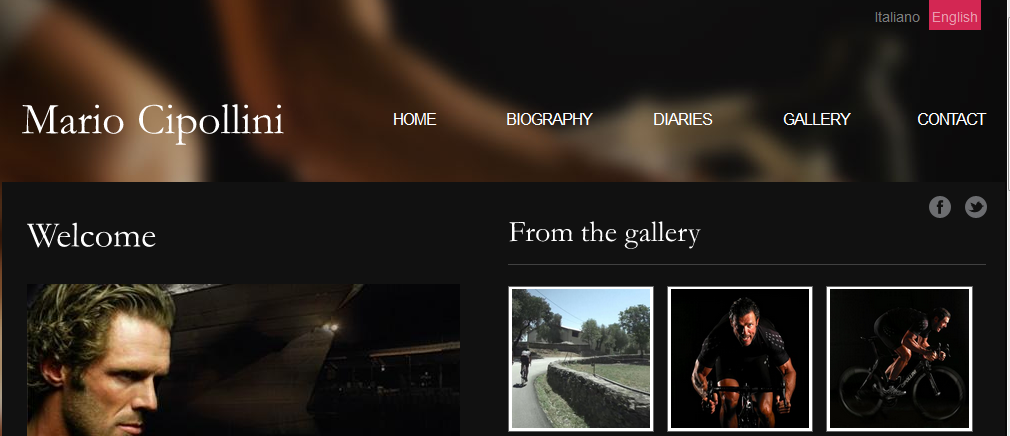Navigate to GALLERY in the menu
1010x436 pixels.
816,120
